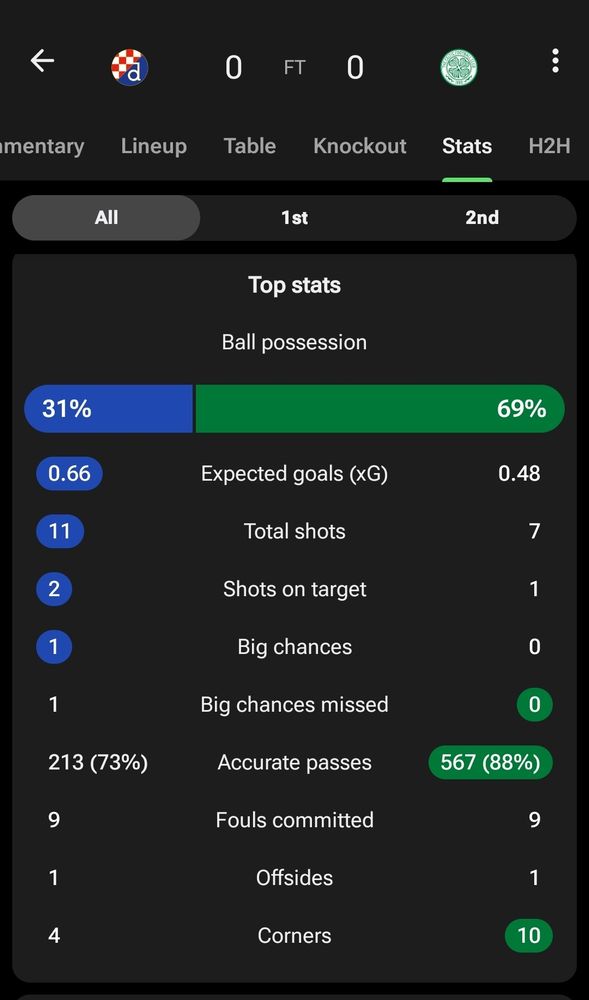The width and height of the screenshot is (589, 1000).
Task: Tap the green 69% possession bar
Action: click(380, 409)
